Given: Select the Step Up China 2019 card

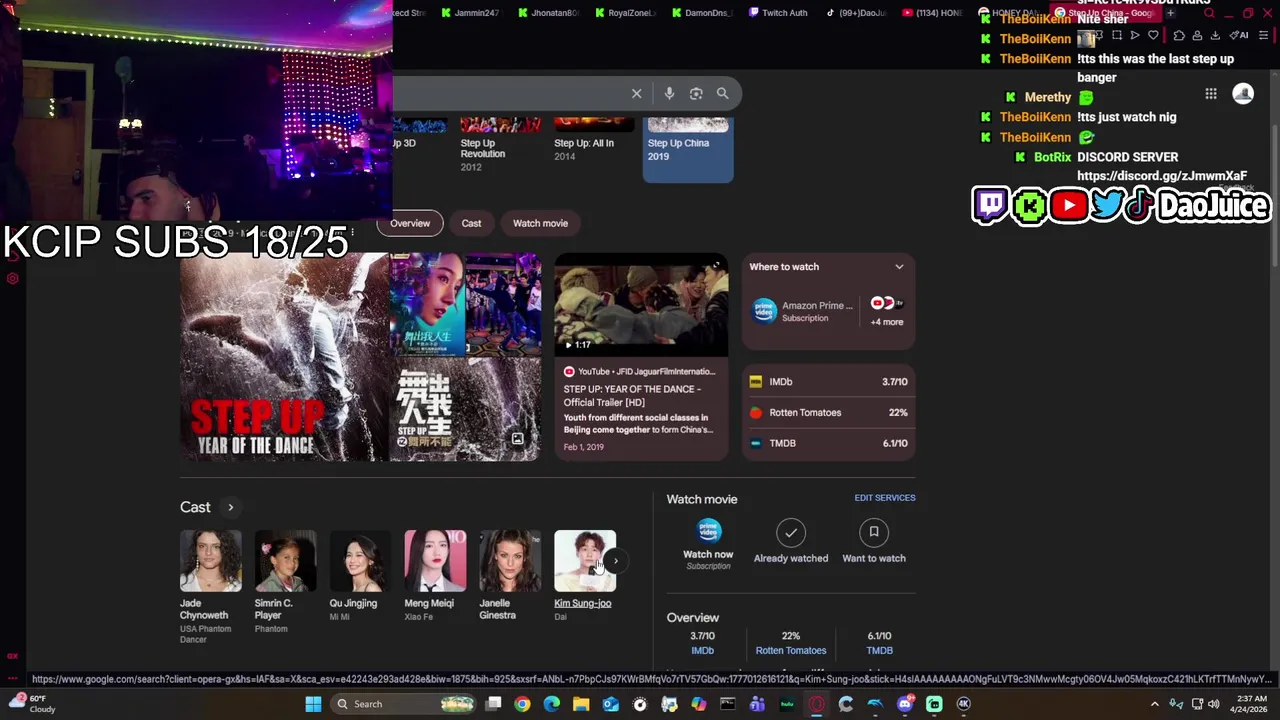Looking at the screenshot, I should click(688, 149).
